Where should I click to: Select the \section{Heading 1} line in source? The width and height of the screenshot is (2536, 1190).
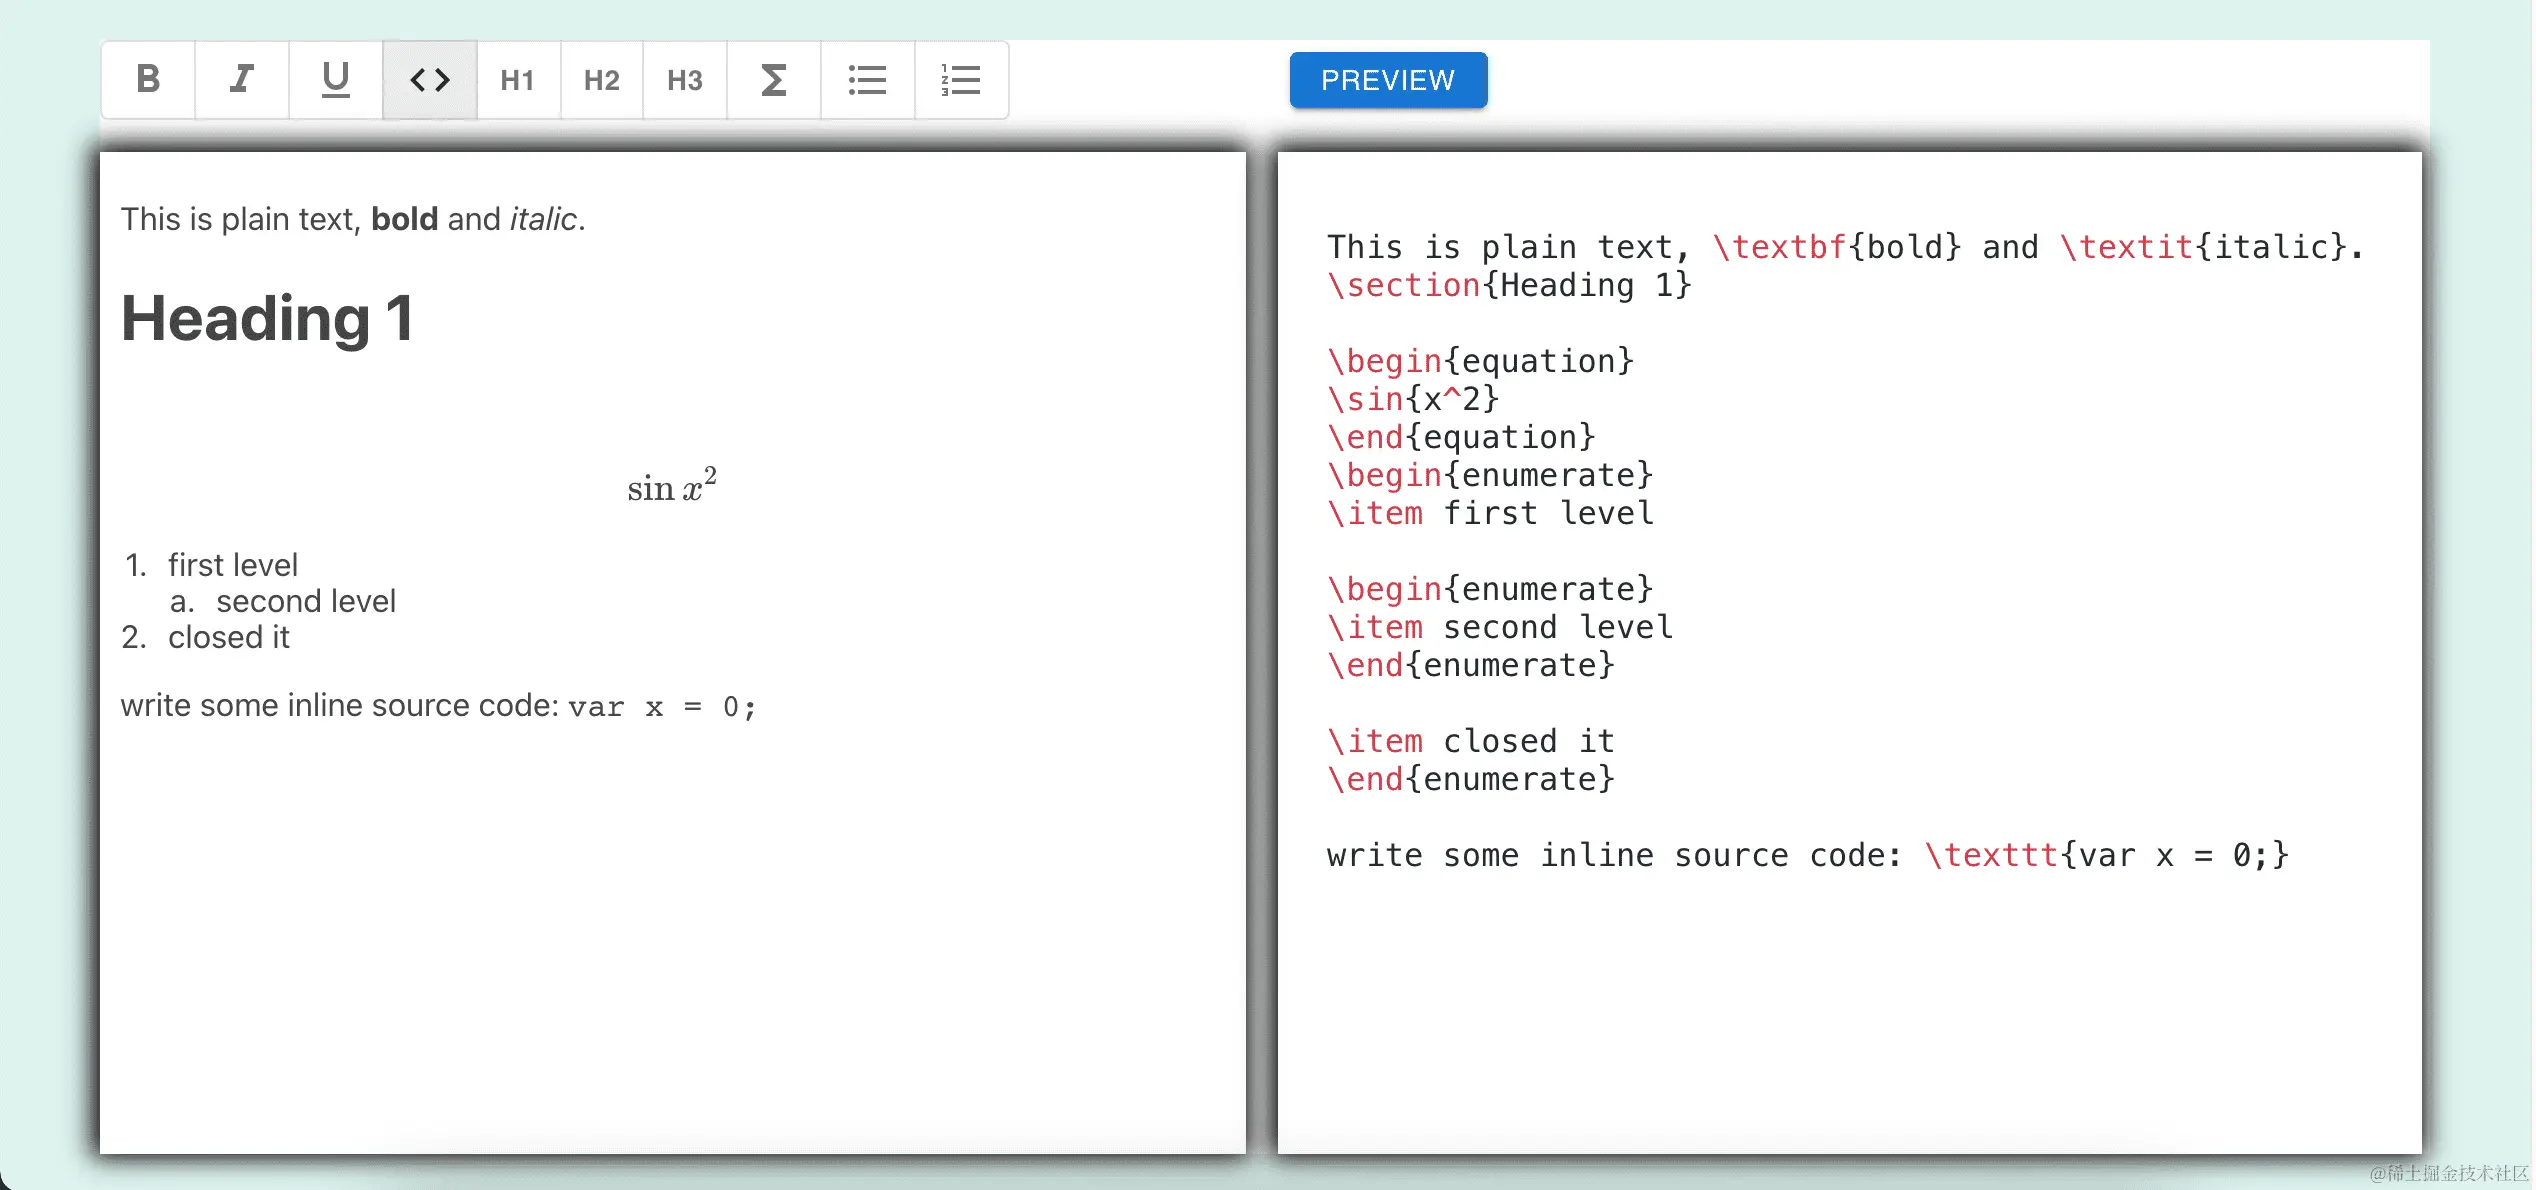1509,285
